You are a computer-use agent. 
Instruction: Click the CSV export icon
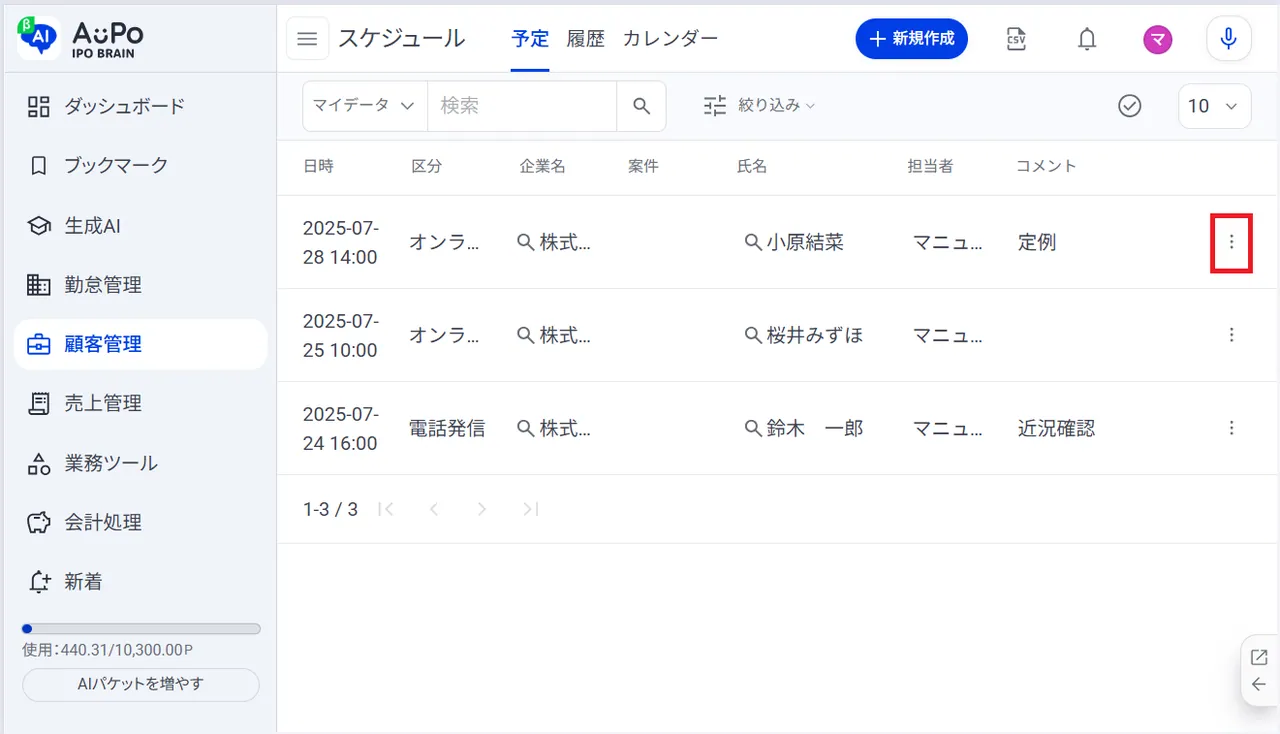point(1016,39)
